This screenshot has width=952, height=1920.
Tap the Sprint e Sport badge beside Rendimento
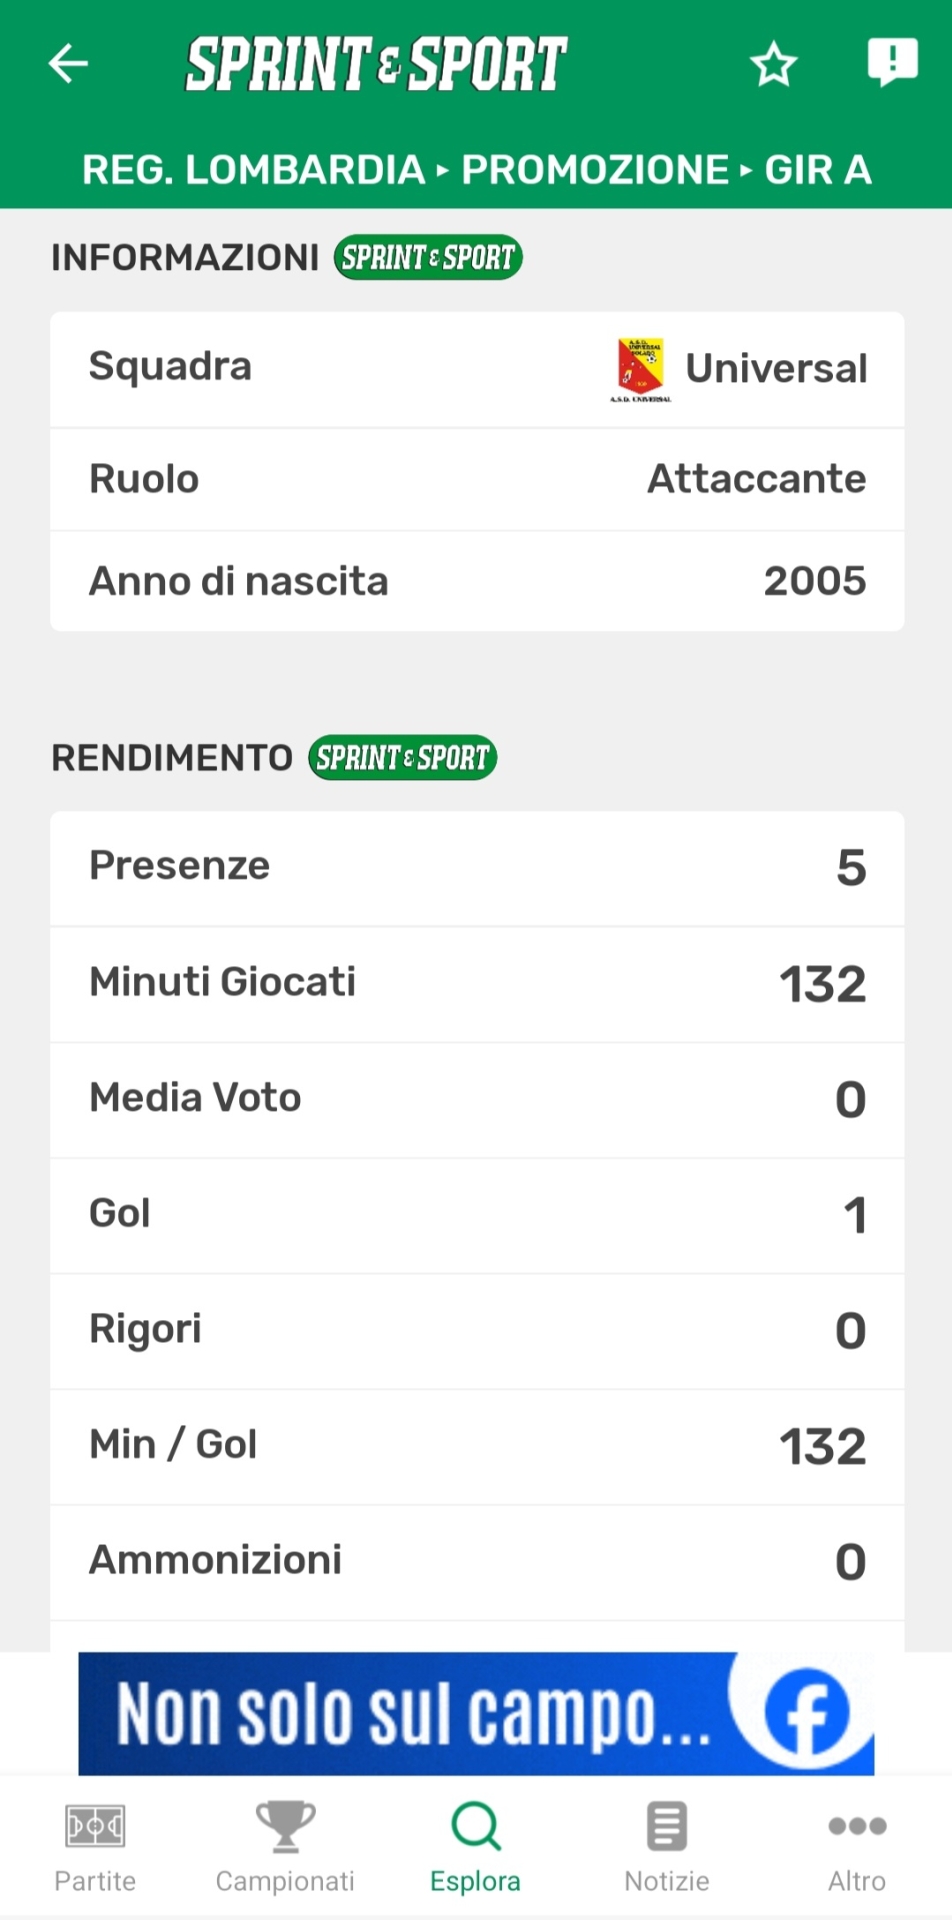[402, 758]
